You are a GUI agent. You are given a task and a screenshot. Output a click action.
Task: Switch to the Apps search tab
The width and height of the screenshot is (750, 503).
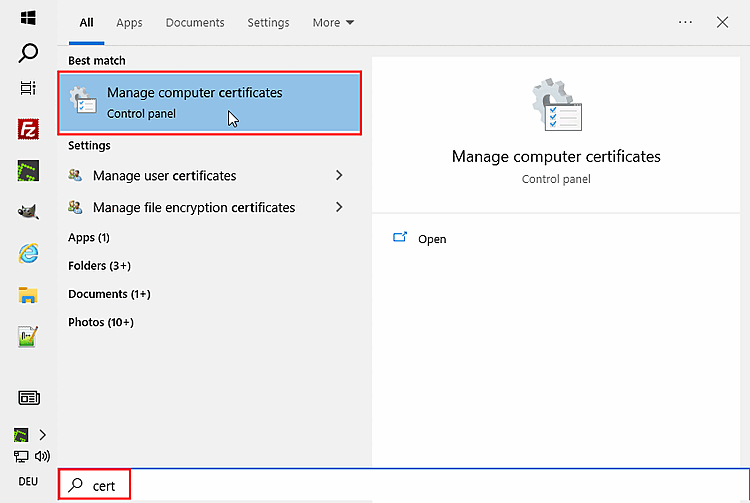(x=129, y=22)
